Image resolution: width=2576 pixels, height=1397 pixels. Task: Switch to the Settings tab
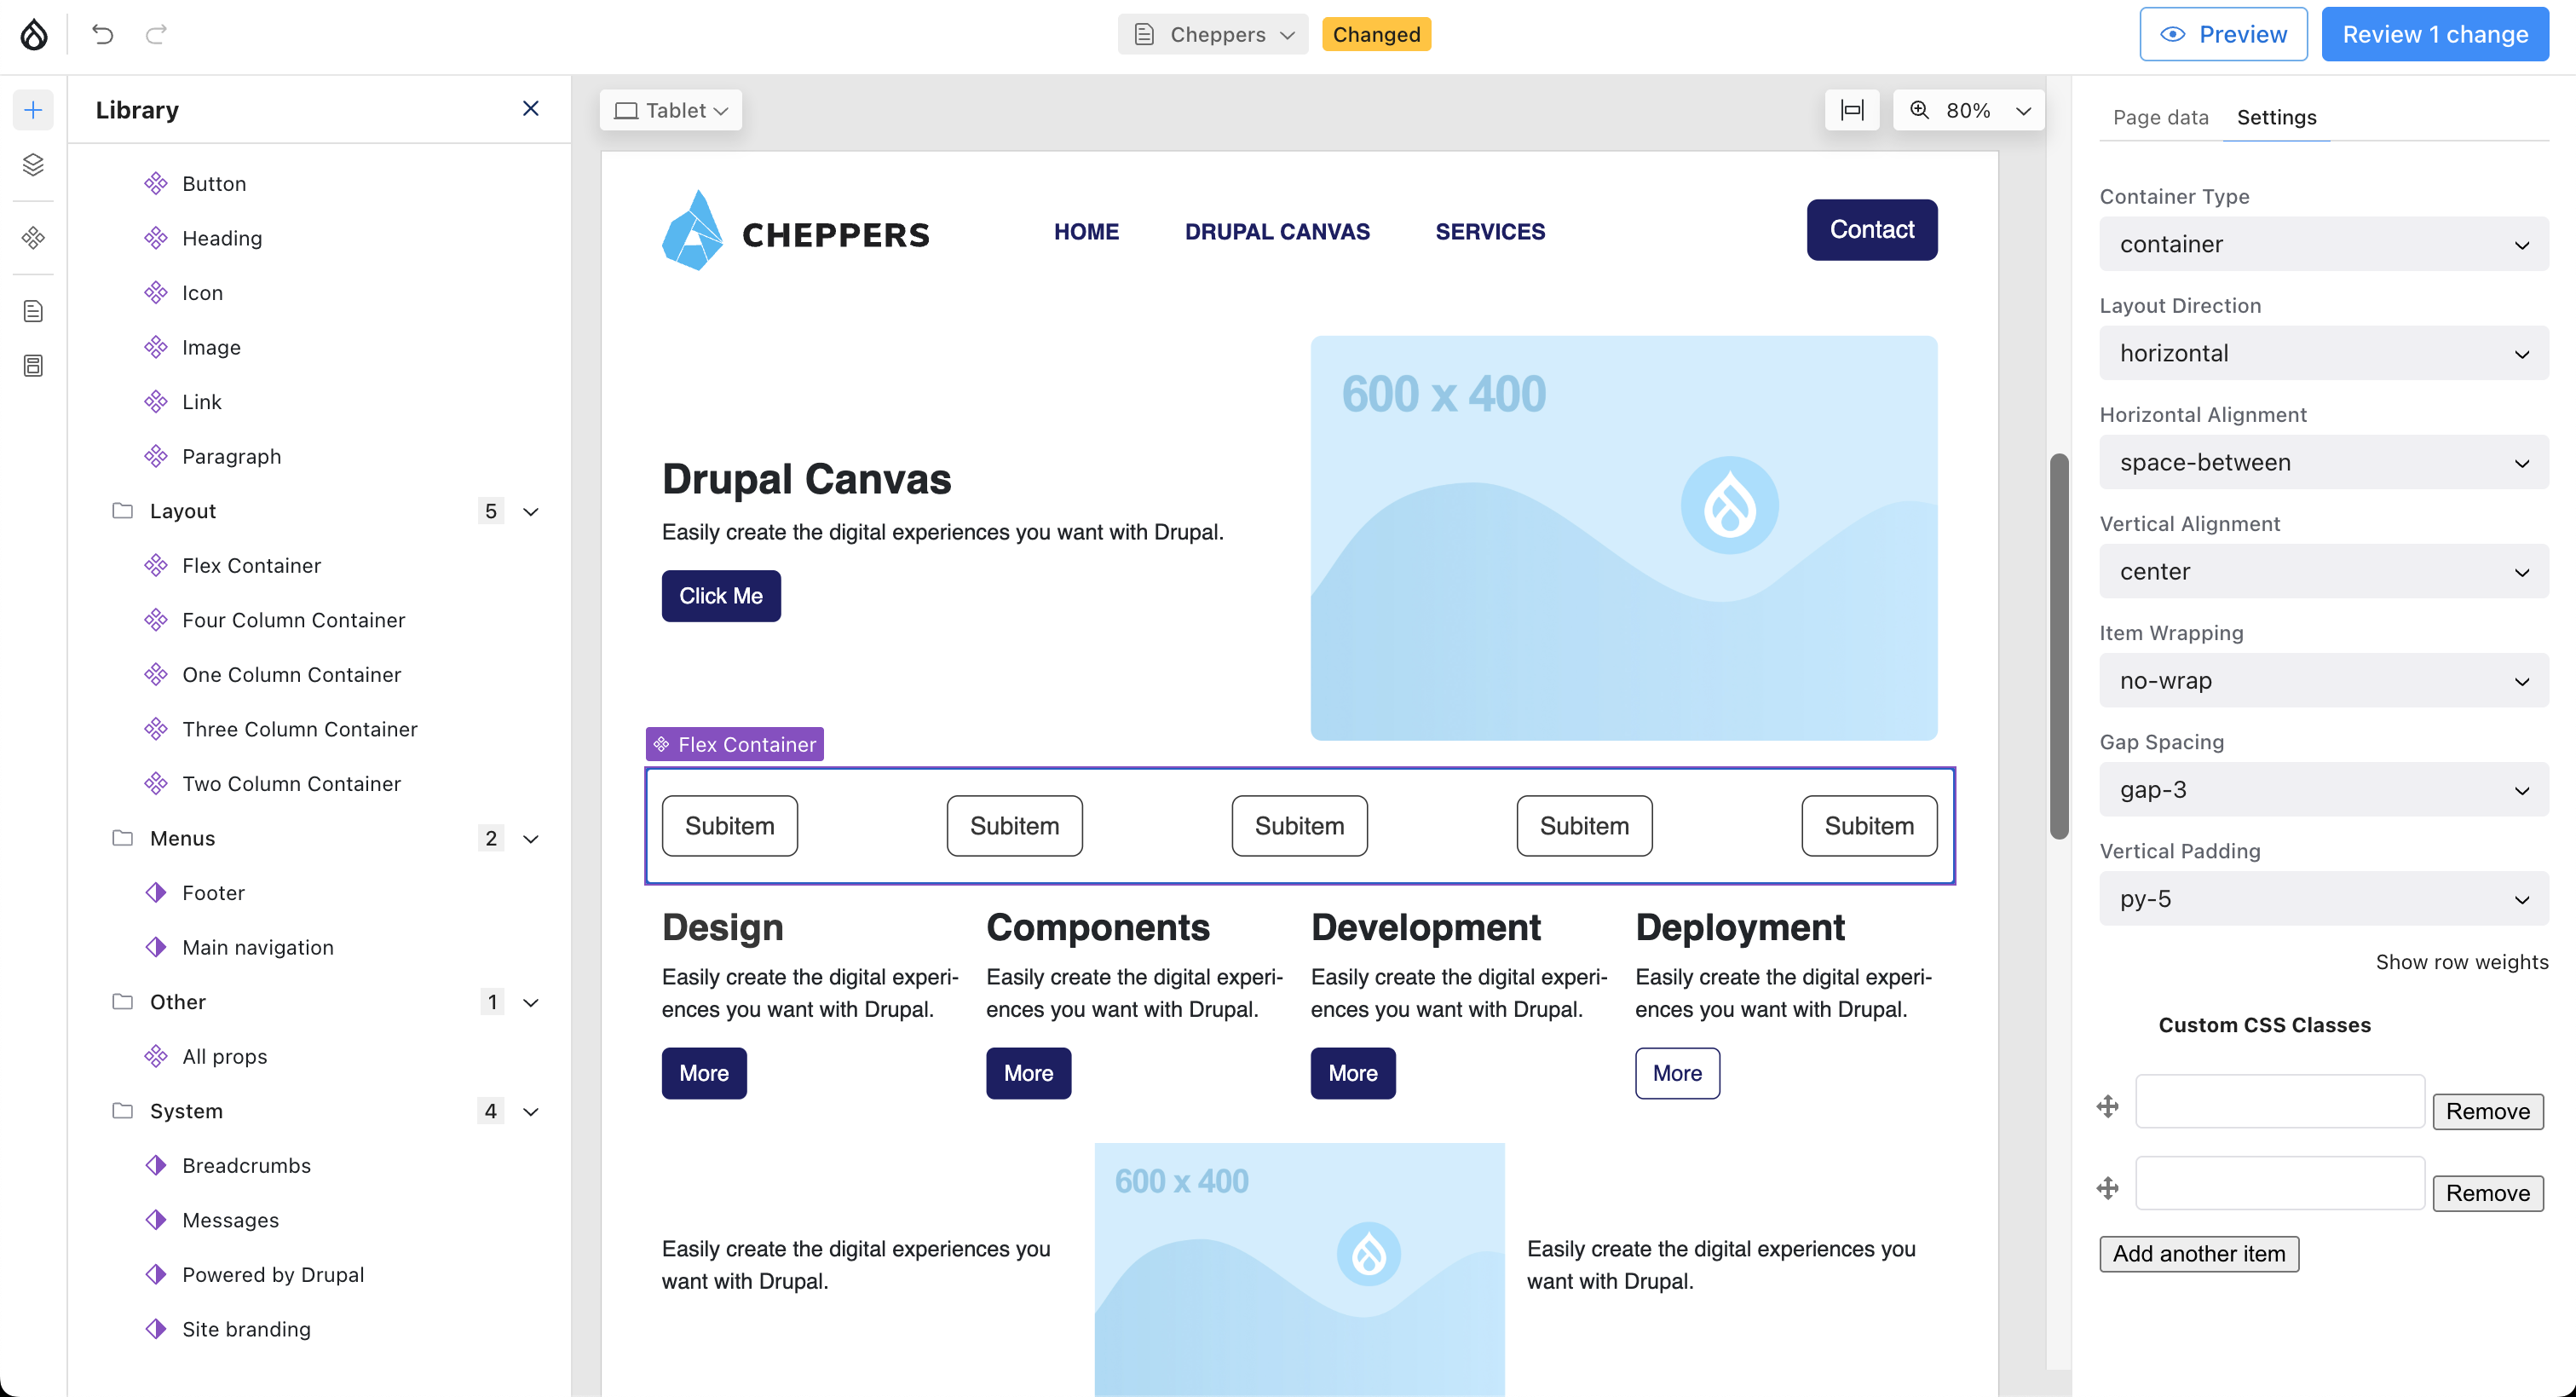pyautogui.click(x=2276, y=117)
